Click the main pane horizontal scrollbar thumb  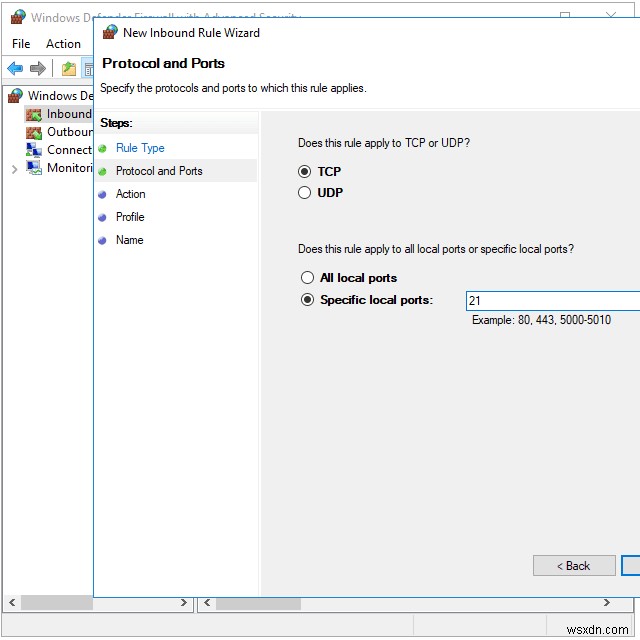pos(258,603)
